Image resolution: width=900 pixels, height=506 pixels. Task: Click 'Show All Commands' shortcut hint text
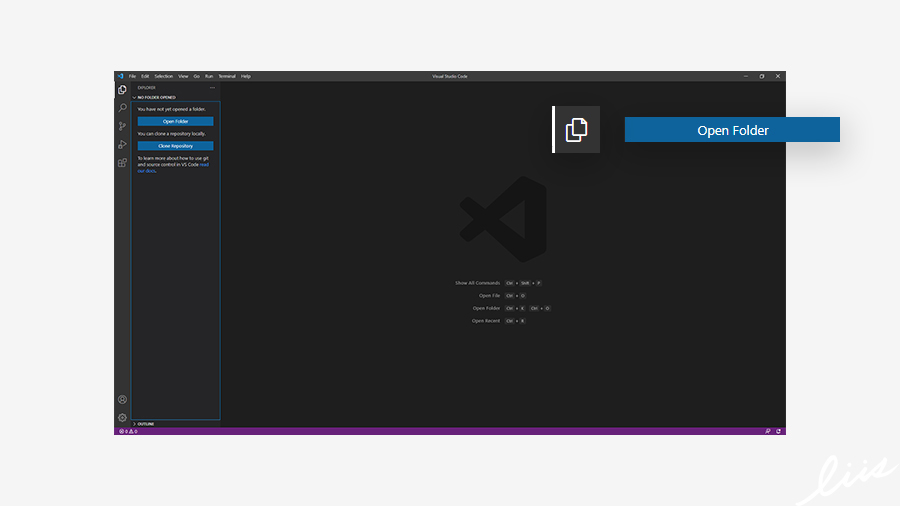tap(478, 283)
